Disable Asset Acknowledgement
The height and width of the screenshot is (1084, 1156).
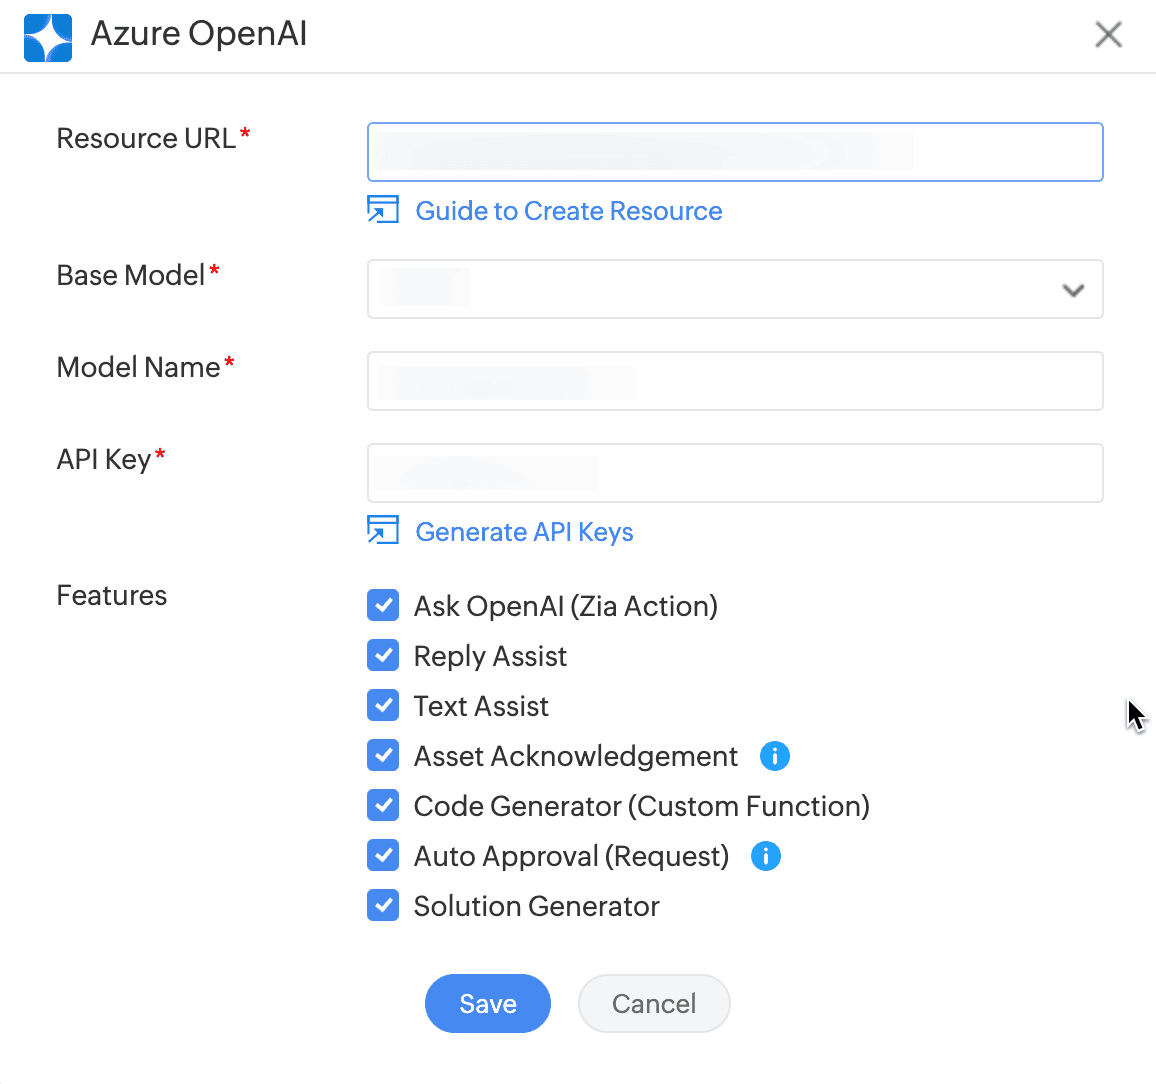[383, 755]
